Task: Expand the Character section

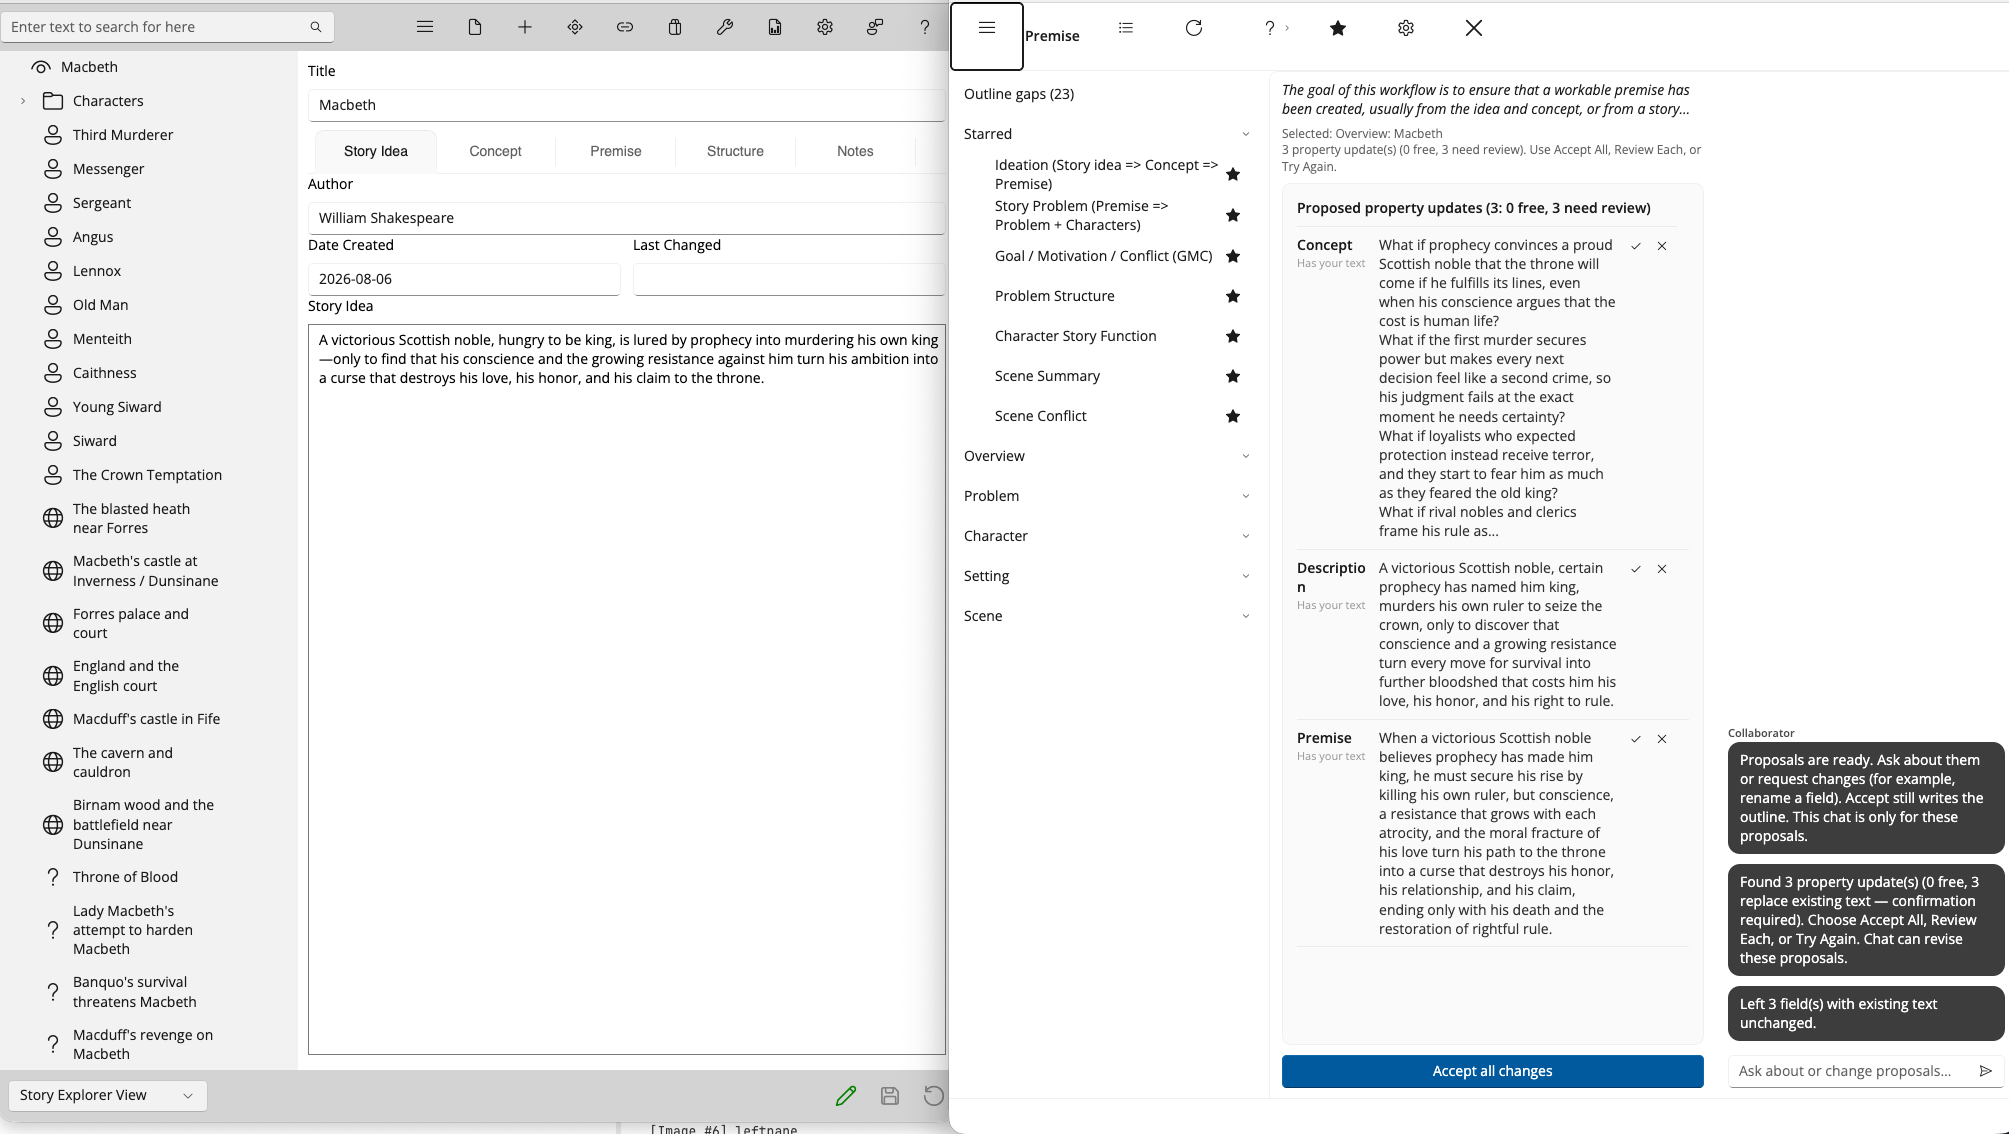Action: [x=1246, y=536]
